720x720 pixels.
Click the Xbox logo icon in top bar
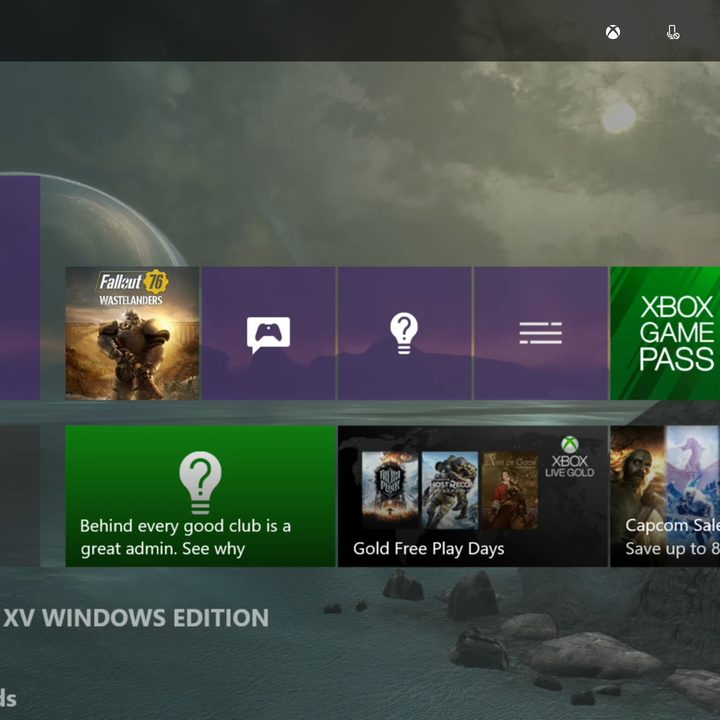pos(613,33)
